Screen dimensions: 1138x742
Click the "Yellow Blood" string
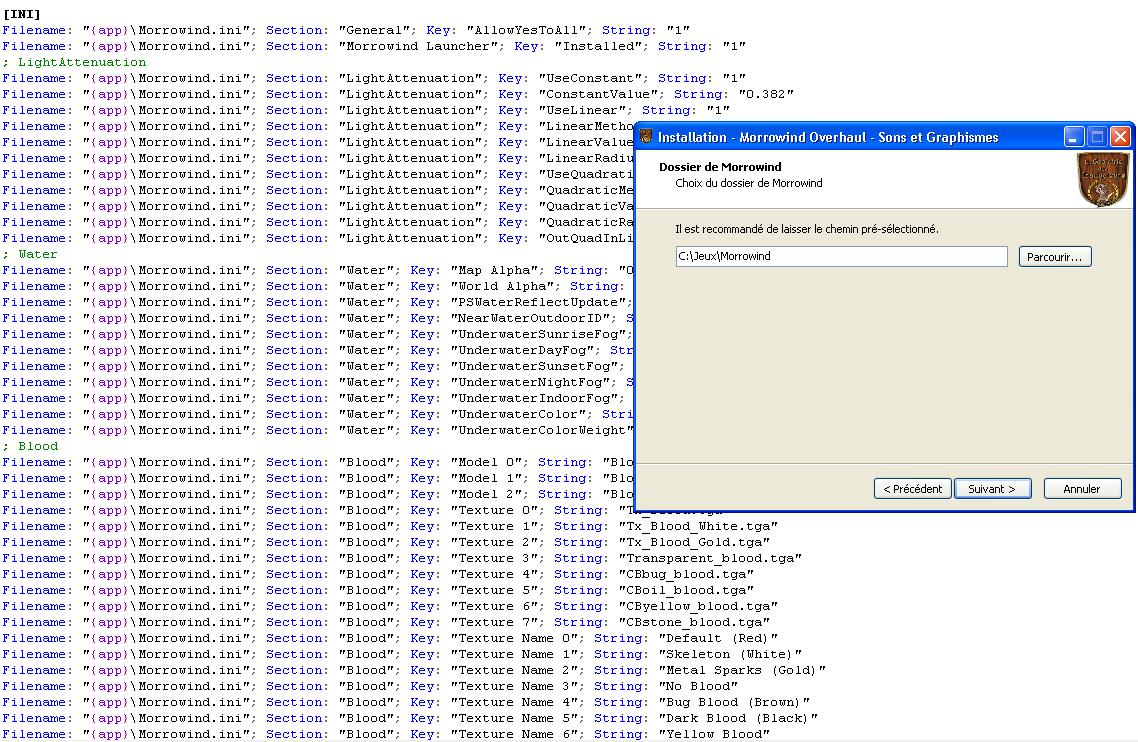[713, 734]
